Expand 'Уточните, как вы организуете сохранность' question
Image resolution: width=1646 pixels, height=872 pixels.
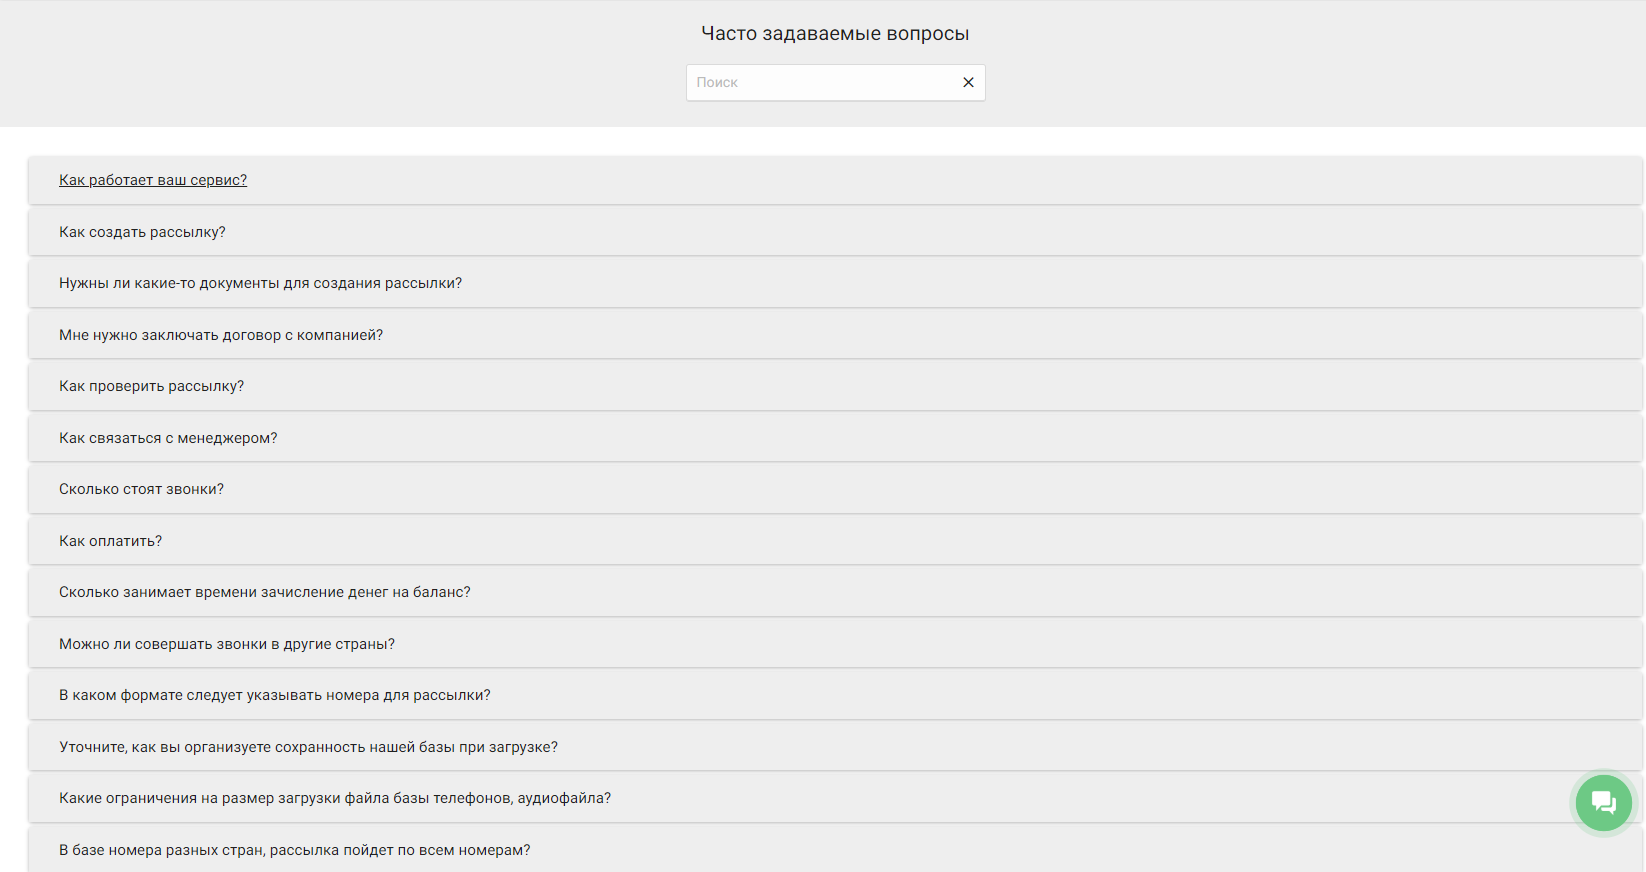pyautogui.click(x=308, y=747)
